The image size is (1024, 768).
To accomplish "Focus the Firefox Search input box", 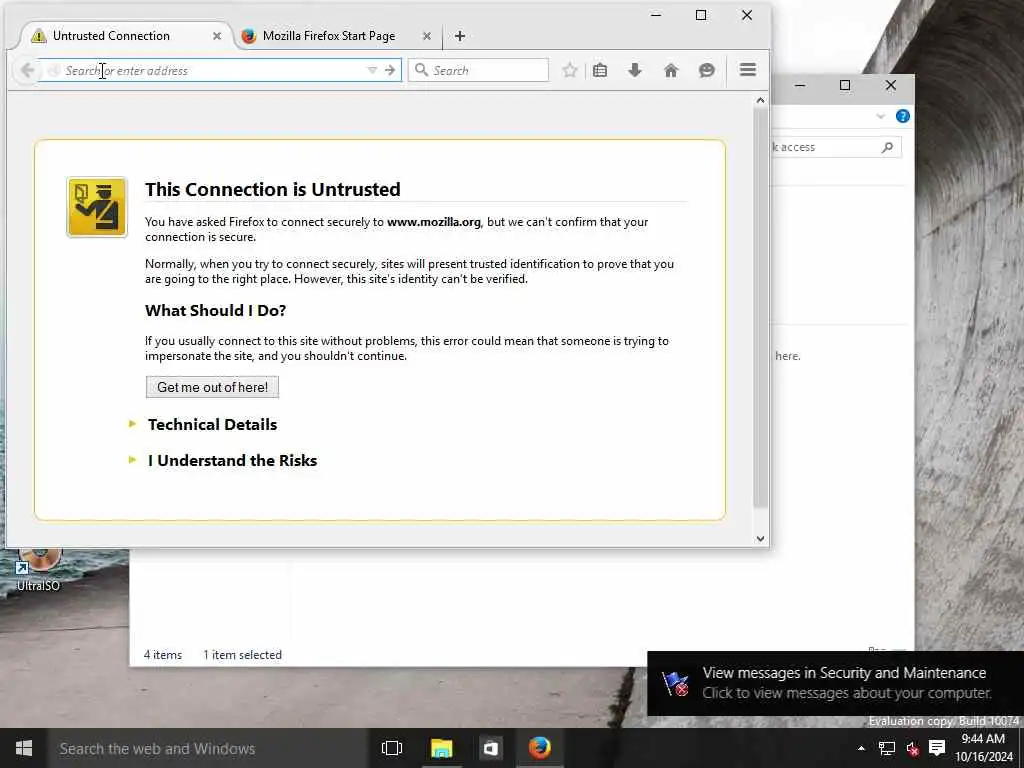I will click(x=478, y=70).
